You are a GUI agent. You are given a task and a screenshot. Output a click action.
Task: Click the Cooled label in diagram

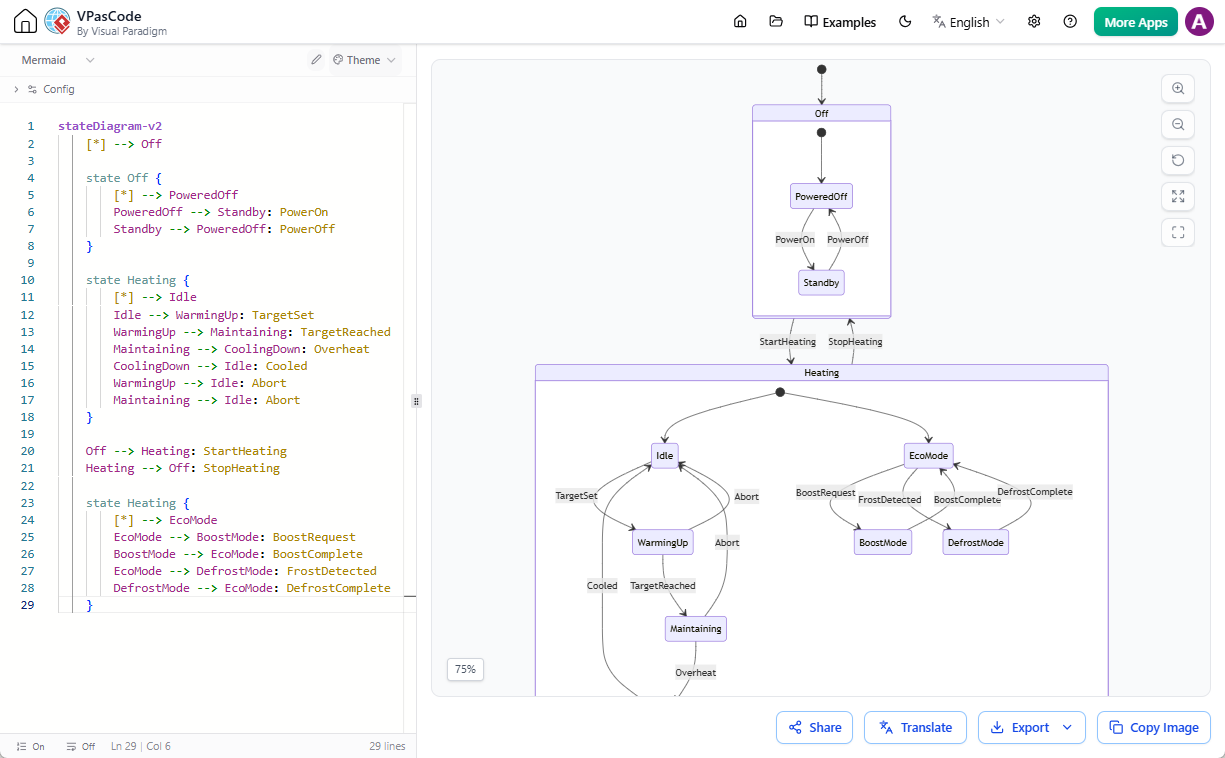(x=602, y=585)
